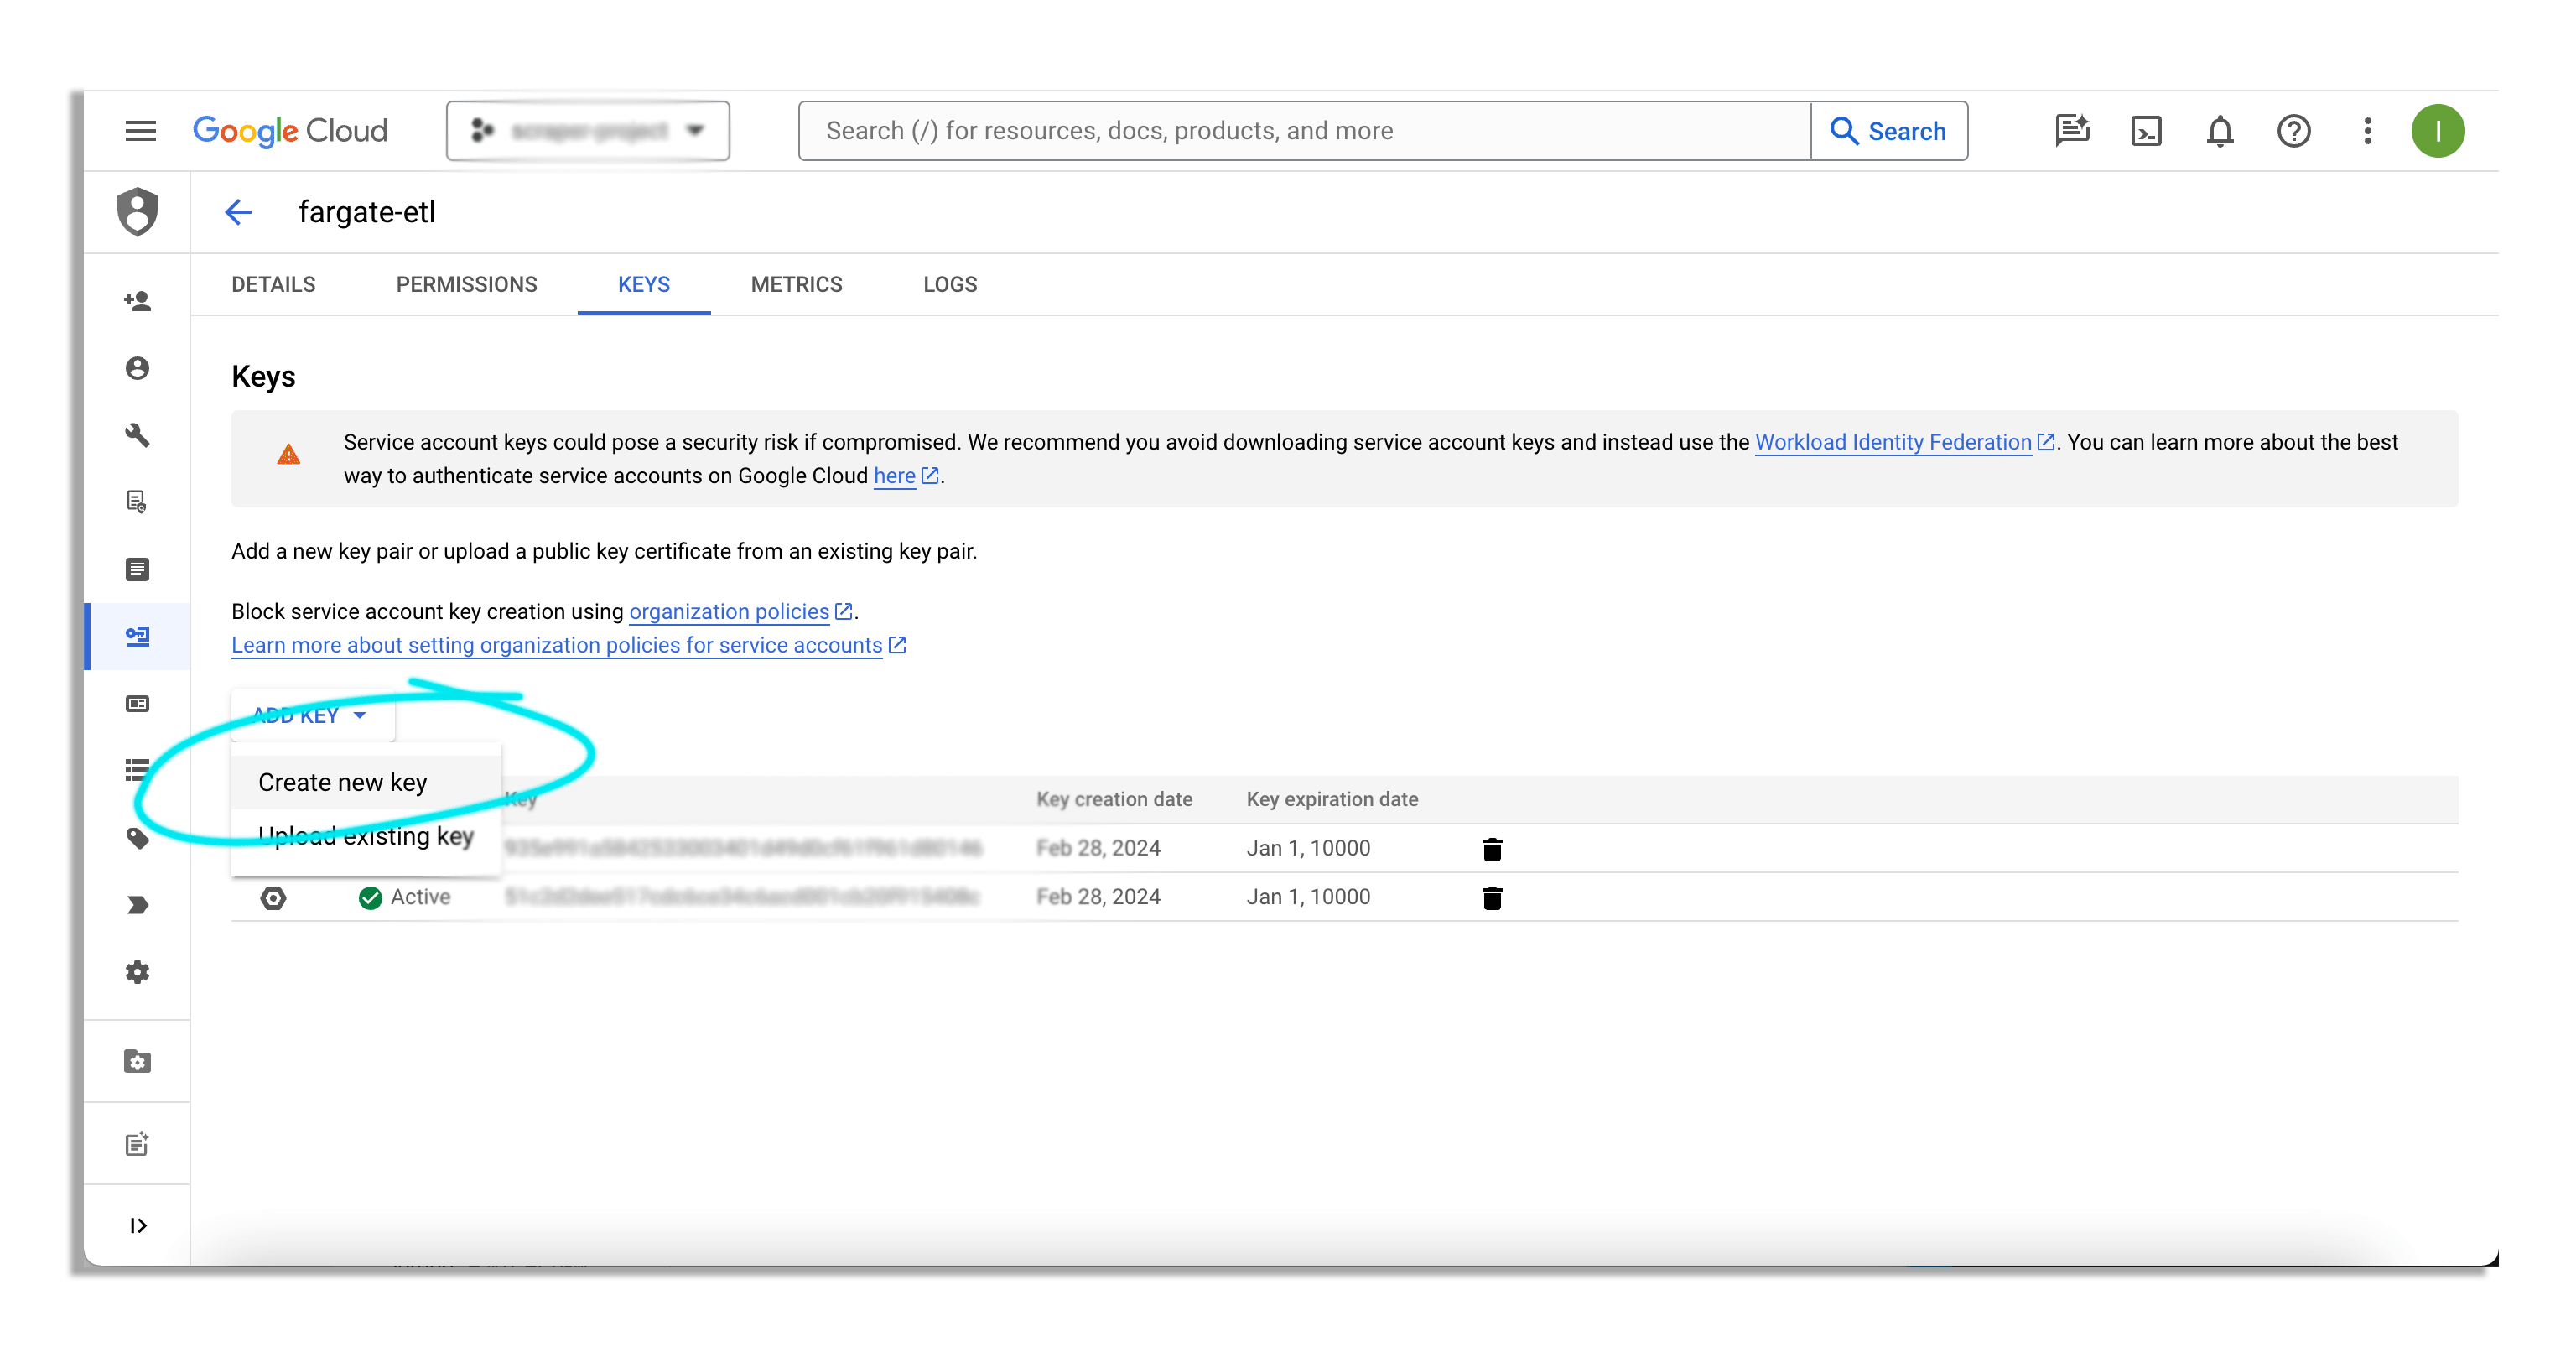This screenshot has width=2576, height=1347.
Task: Open the Settings gear in the sidebar
Action: coord(138,972)
